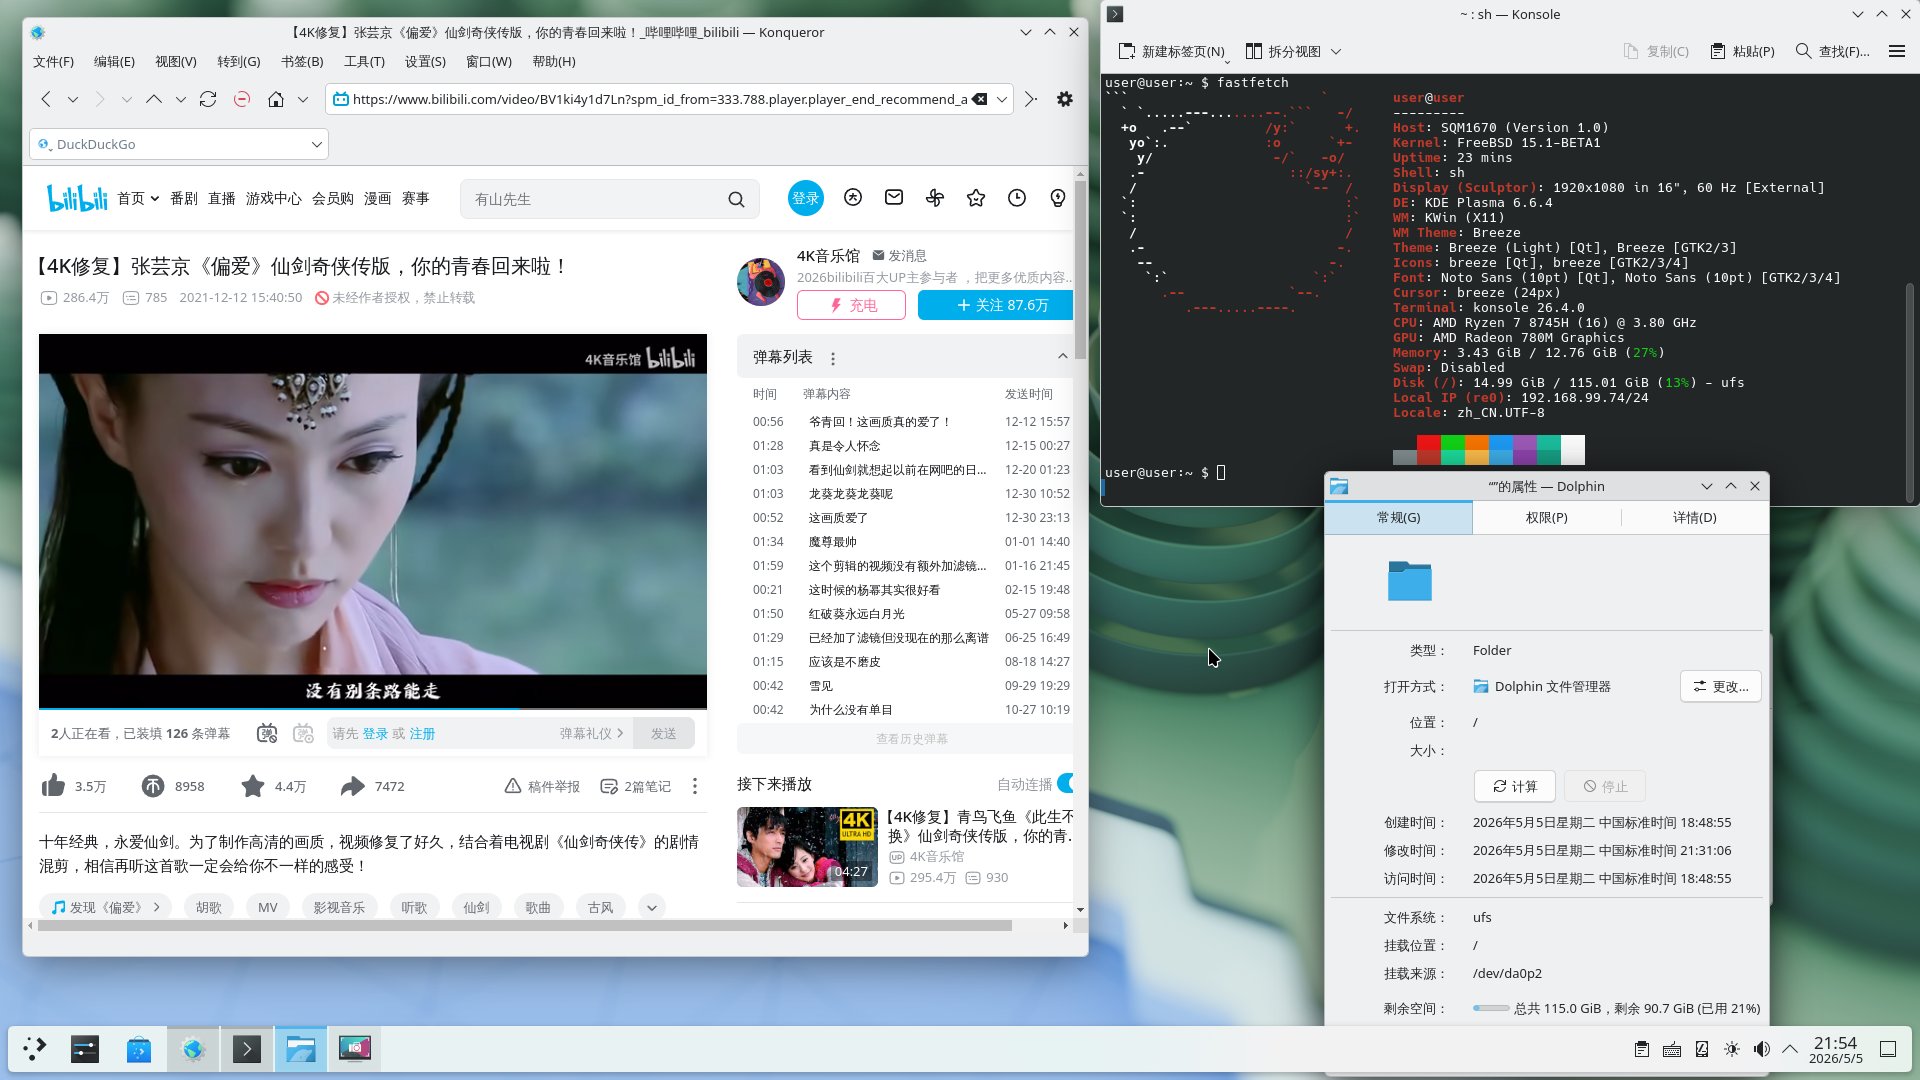Expand the 拆分视图 dropdown in Konsole
The image size is (1920, 1080).
[1336, 51]
